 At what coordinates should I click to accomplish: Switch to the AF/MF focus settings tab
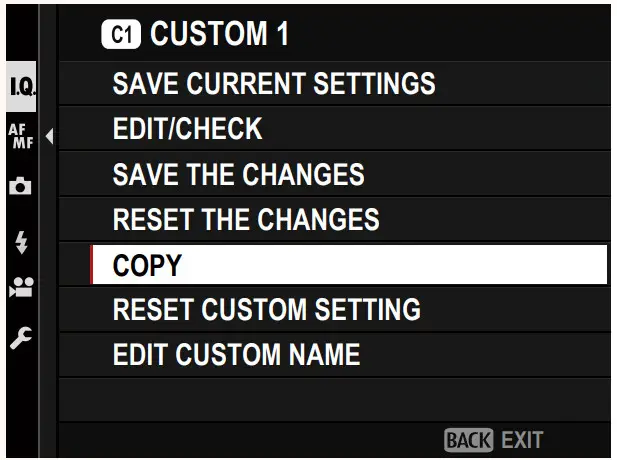pyautogui.click(x=19, y=135)
